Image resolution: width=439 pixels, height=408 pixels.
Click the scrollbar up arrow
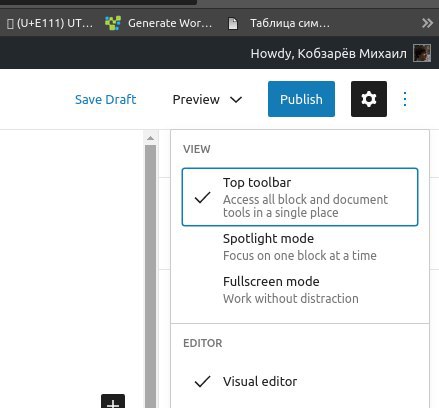pyautogui.click(x=150, y=138)
